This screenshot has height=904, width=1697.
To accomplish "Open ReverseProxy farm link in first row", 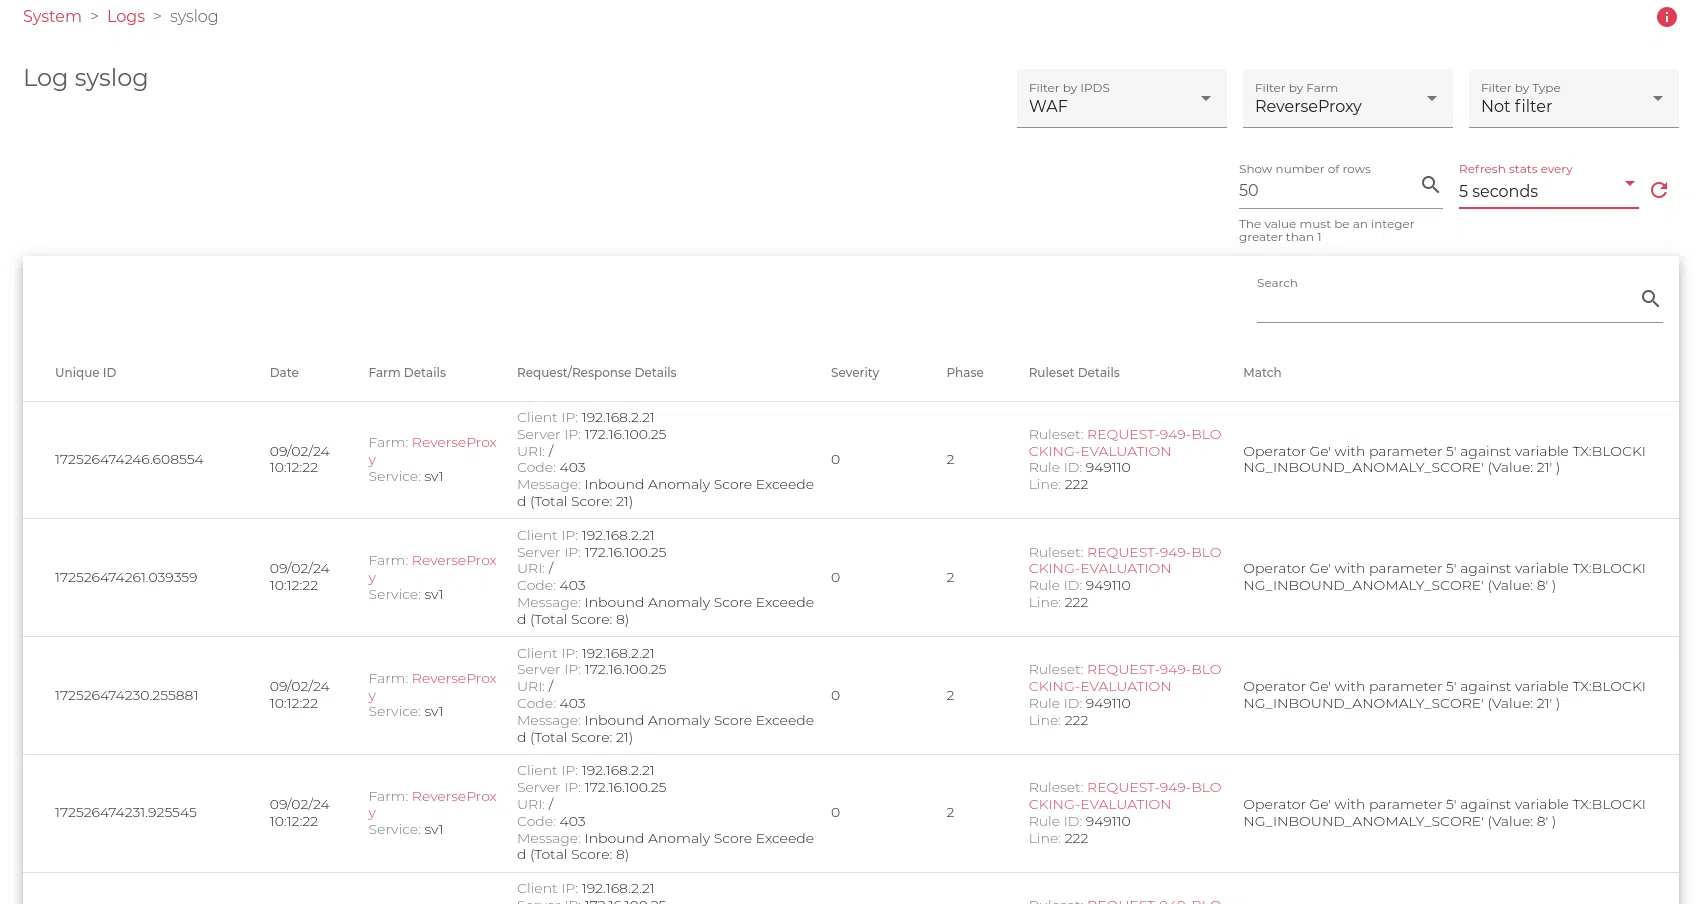I will (x=453, y=443).
